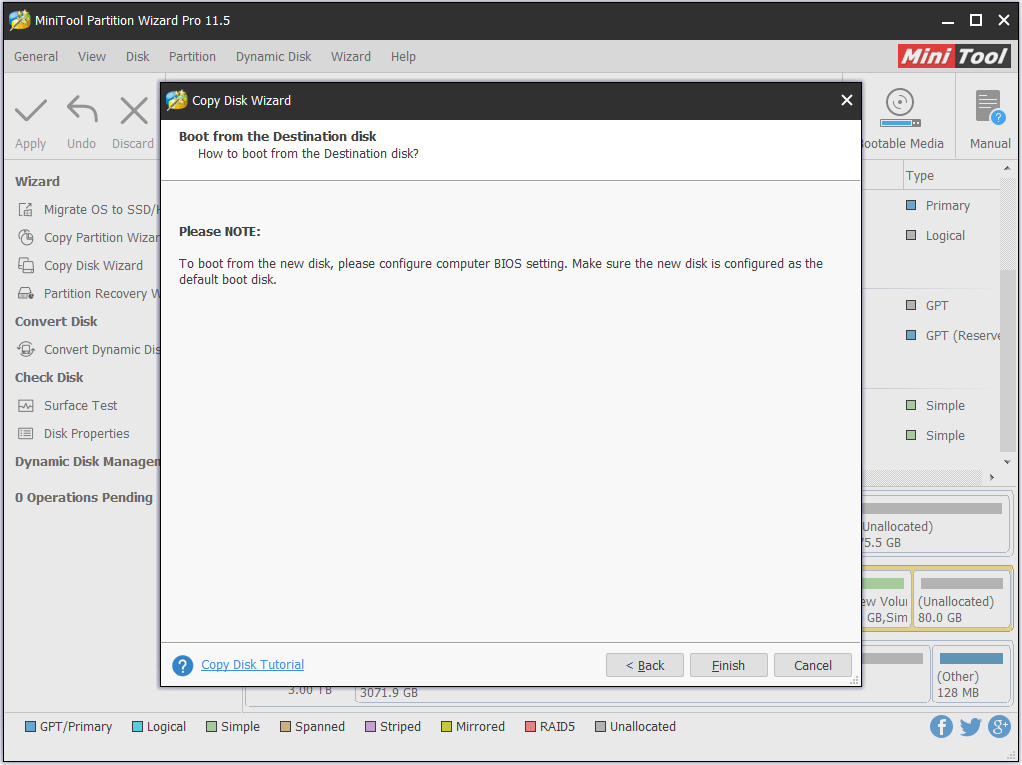Click the Finish button
This screenshot has width=1022, height=765.
[728, 665]
